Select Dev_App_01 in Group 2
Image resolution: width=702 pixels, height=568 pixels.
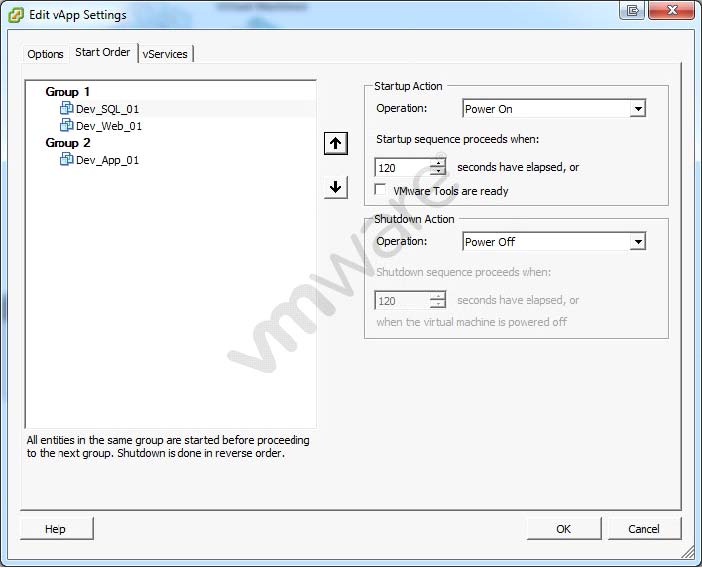(x=107, y=160)
